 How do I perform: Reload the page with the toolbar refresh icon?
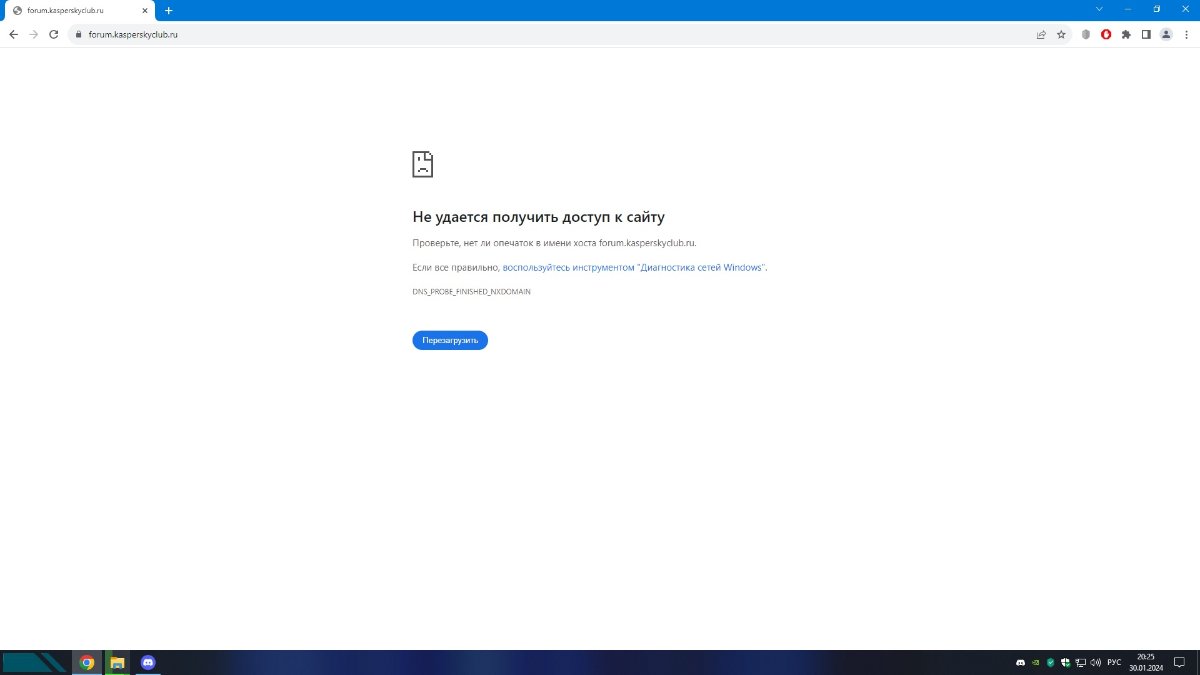point(53,34)
